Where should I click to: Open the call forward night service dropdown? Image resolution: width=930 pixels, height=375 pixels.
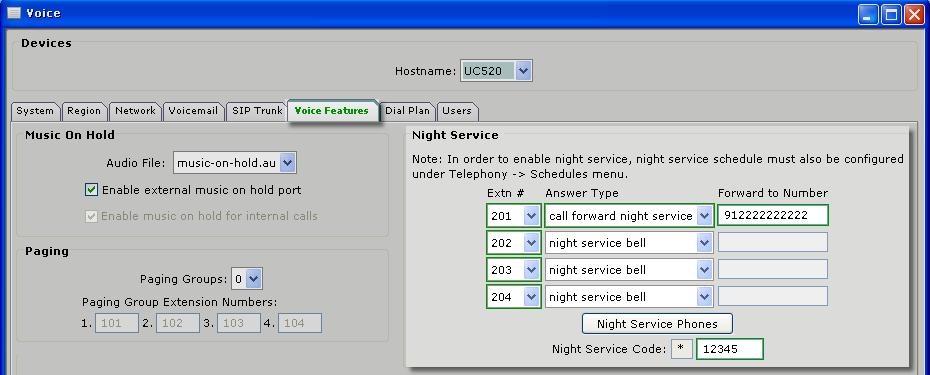click(x=629, y=216)
